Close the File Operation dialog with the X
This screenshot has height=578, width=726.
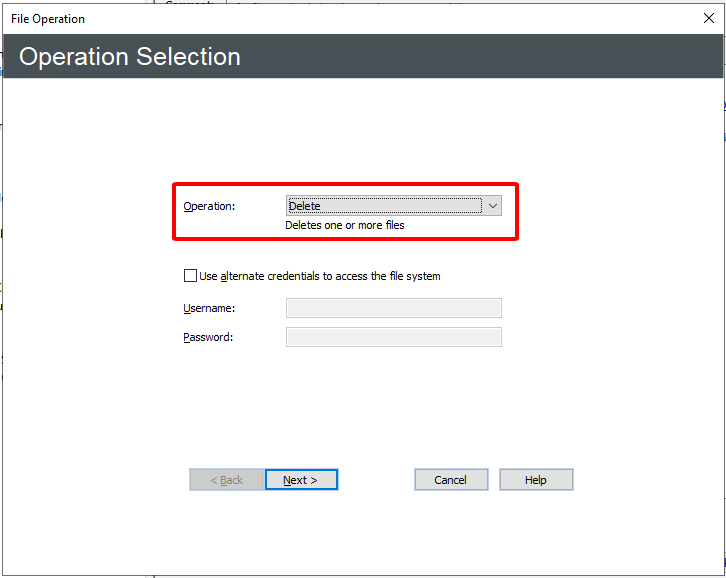tap(708, 19)
